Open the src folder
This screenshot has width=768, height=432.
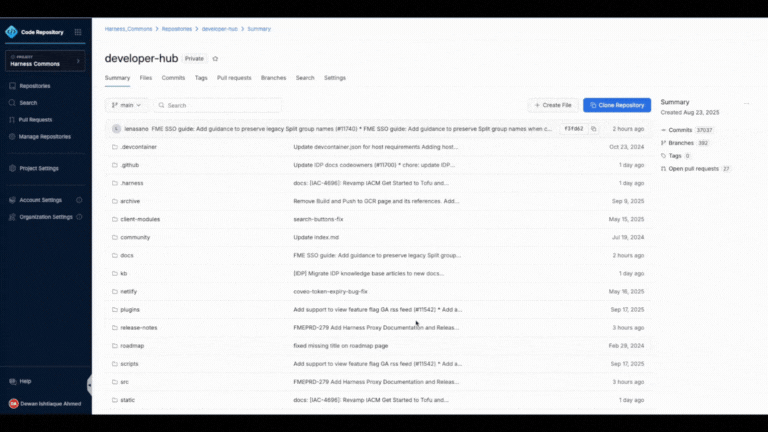tap(124, 382)
